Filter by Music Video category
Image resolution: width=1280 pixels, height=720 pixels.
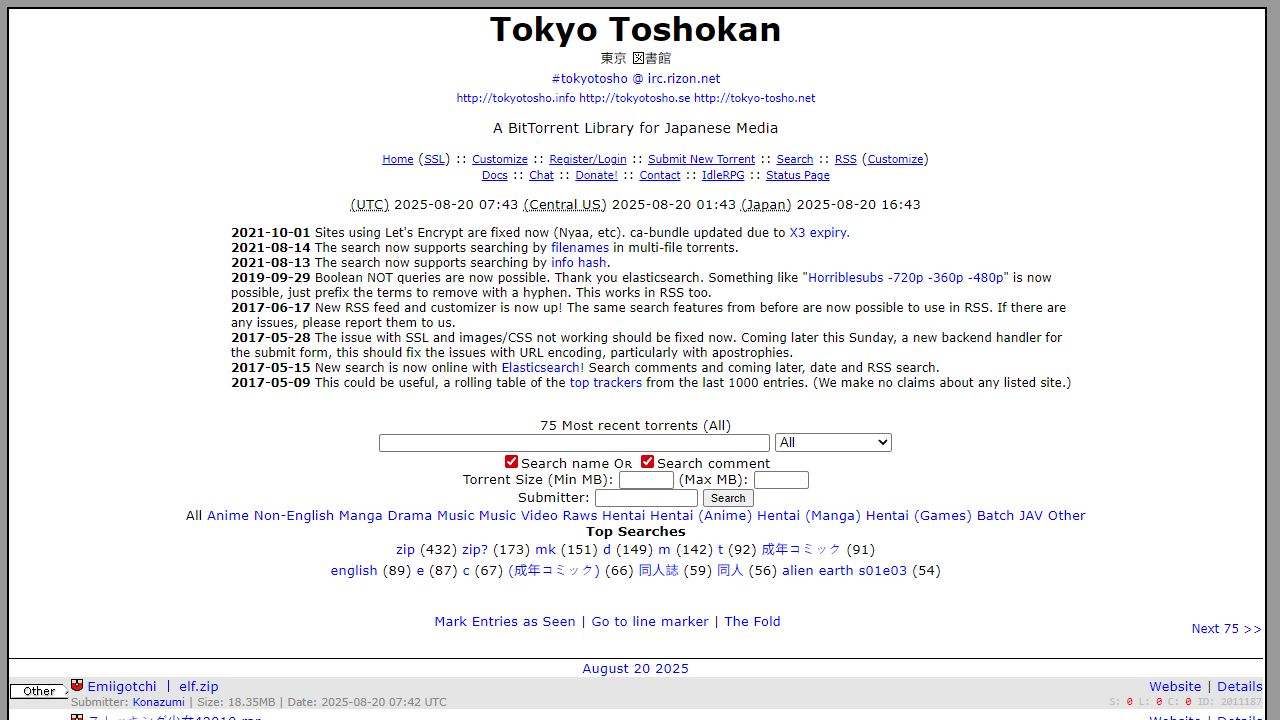point(518,516)
